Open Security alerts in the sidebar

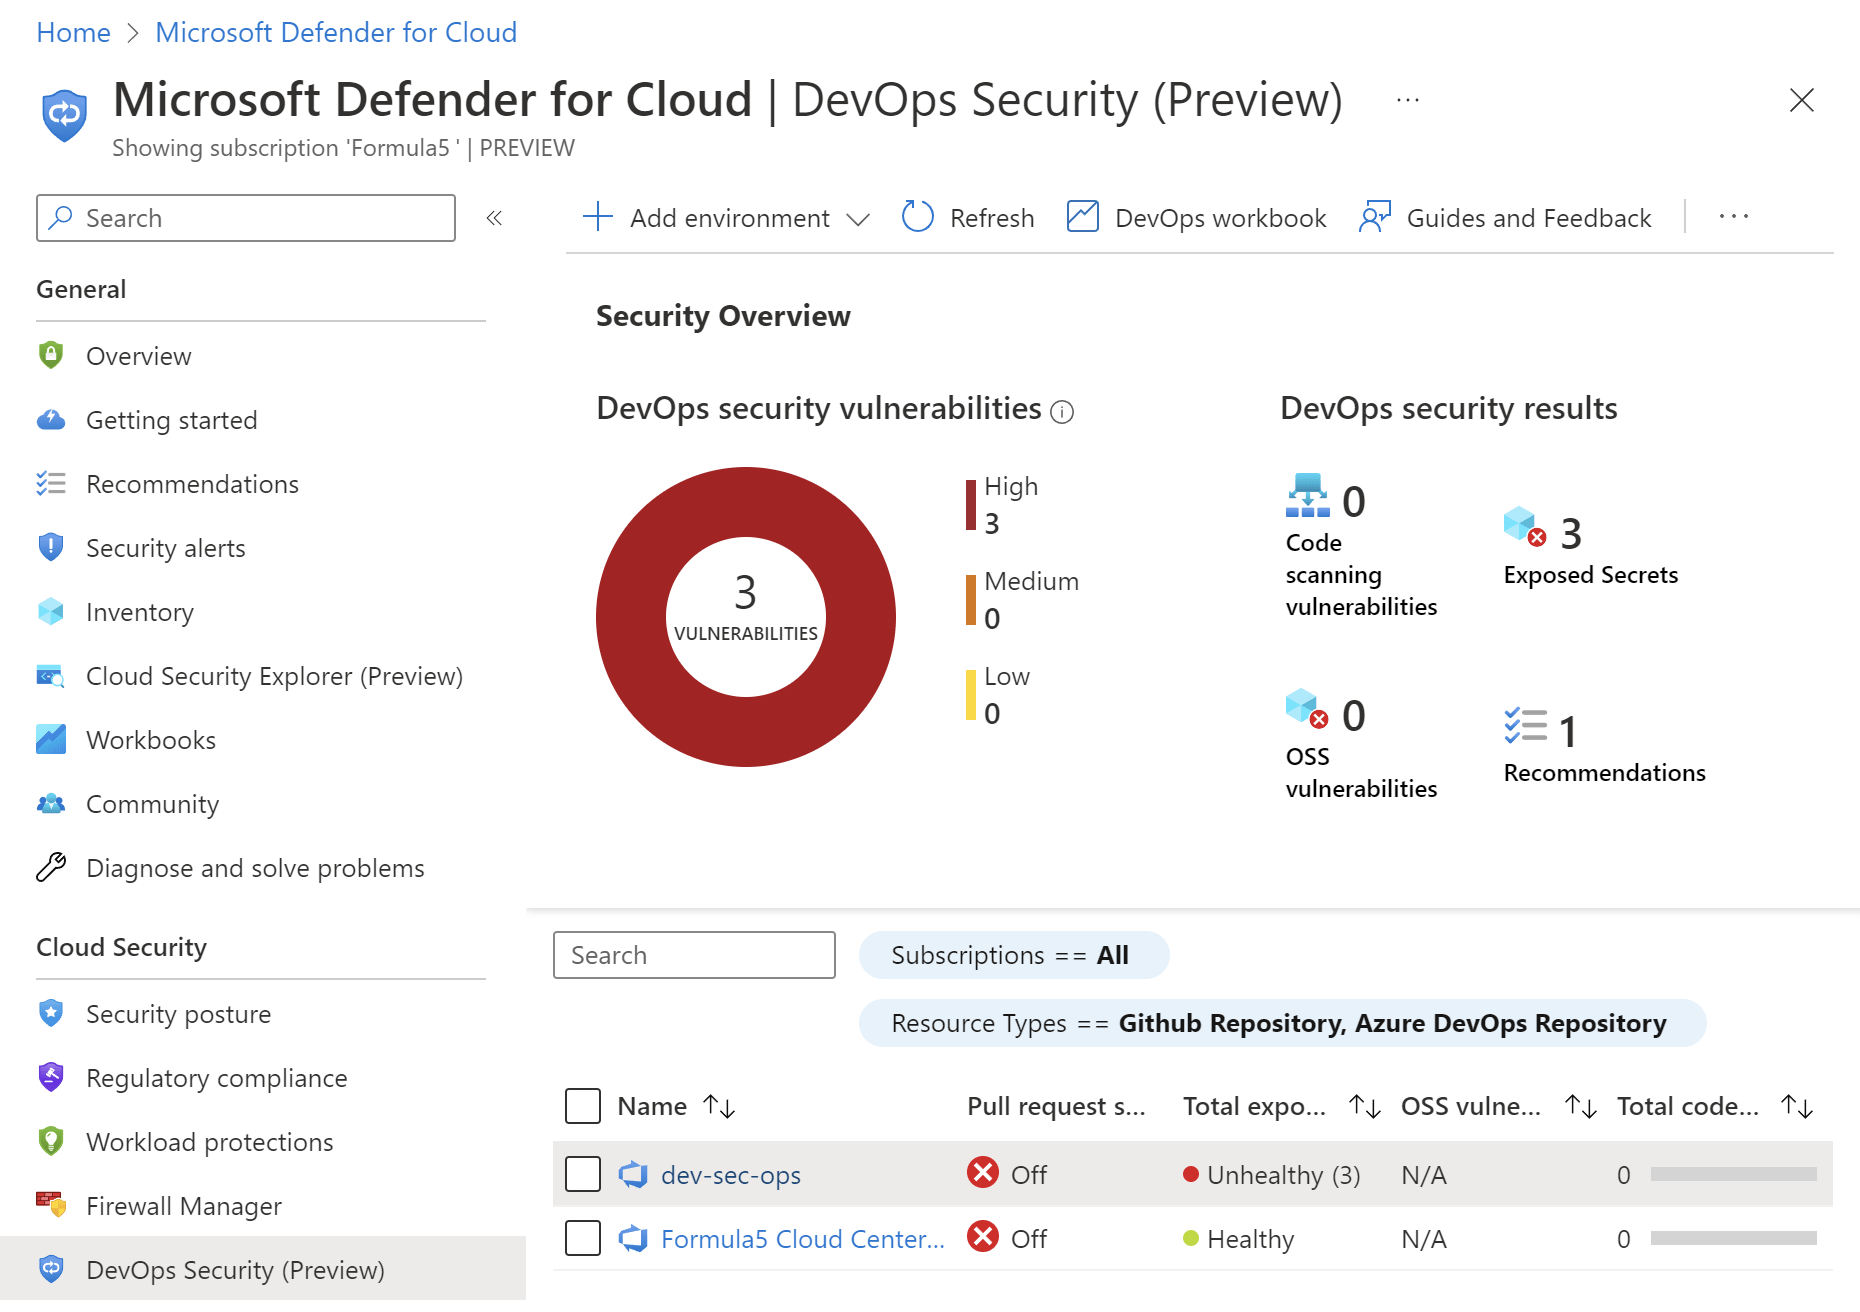pyautogui.click(x=165, y=548)
